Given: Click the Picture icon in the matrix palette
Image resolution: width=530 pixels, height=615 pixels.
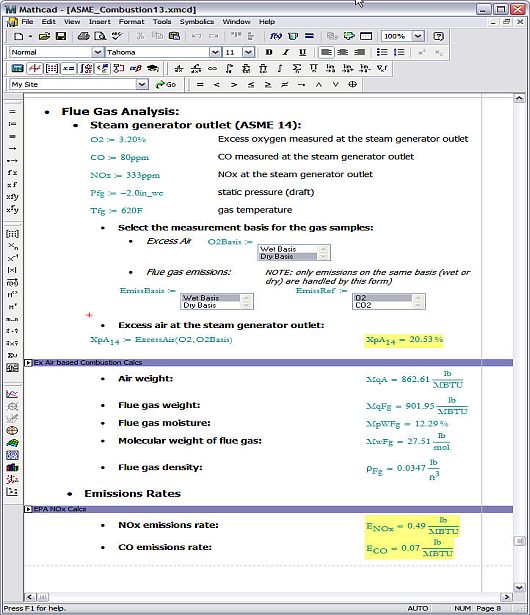Looking at the screenshot, I should [12, 368].
